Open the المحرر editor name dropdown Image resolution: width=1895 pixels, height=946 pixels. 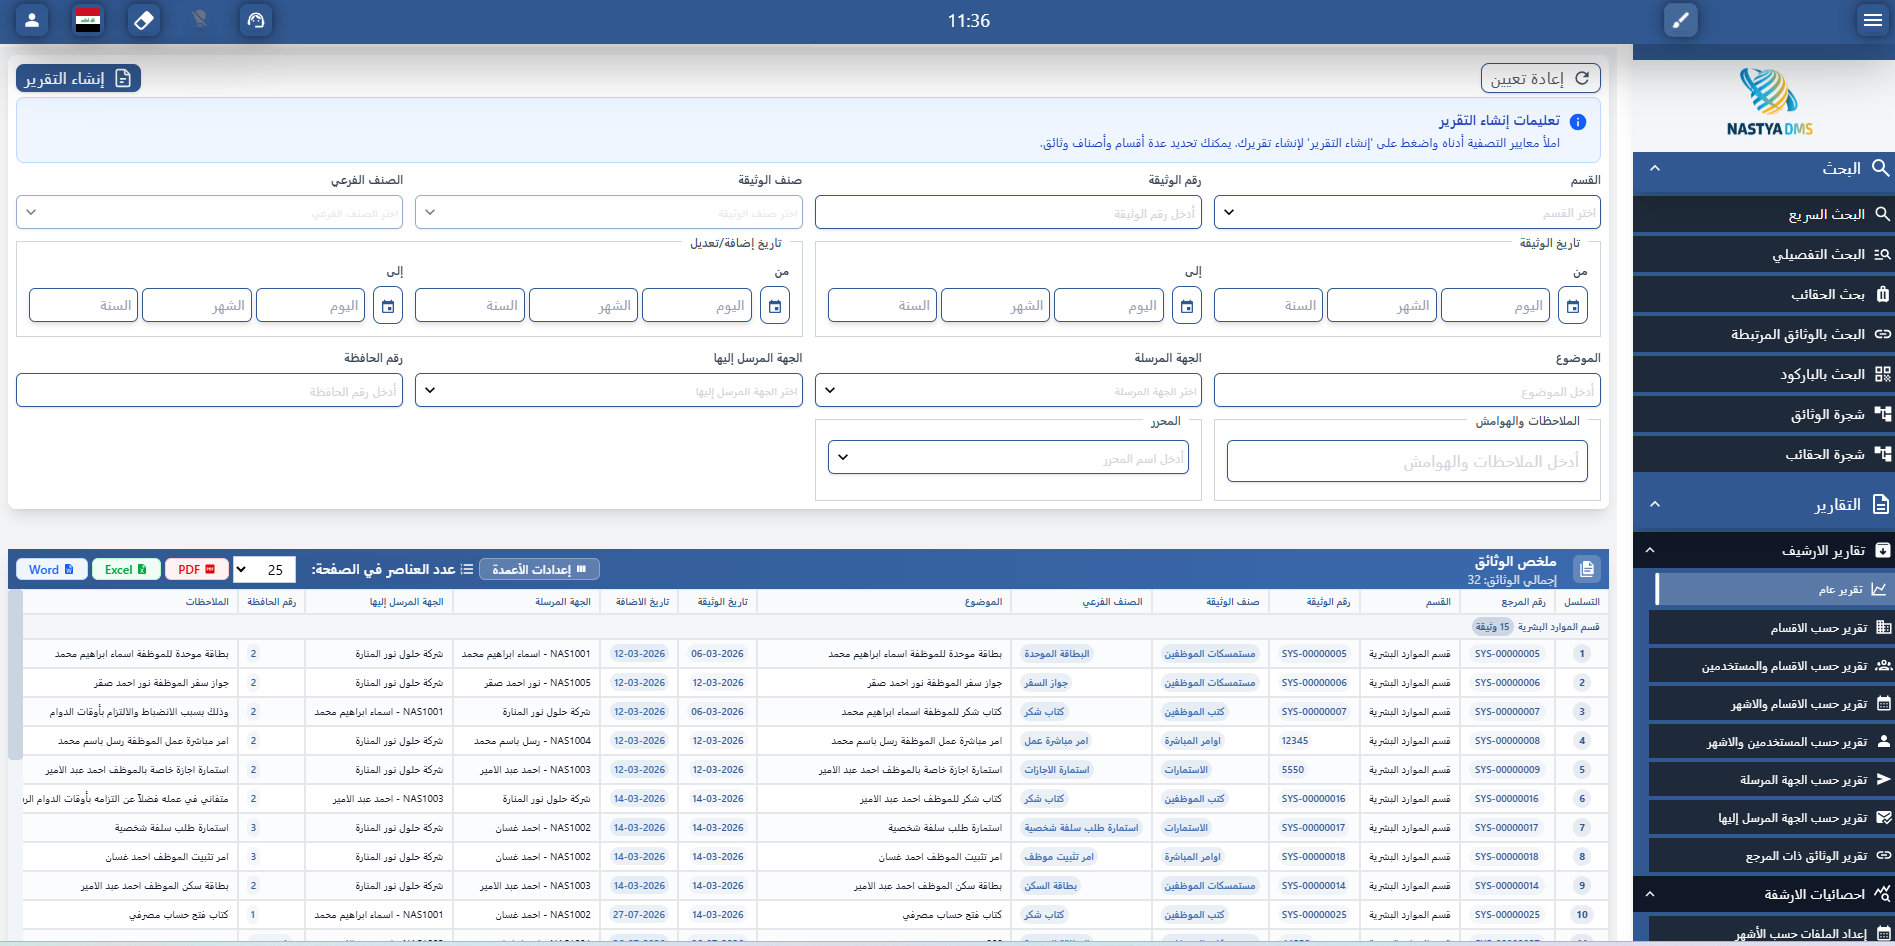1008,457
